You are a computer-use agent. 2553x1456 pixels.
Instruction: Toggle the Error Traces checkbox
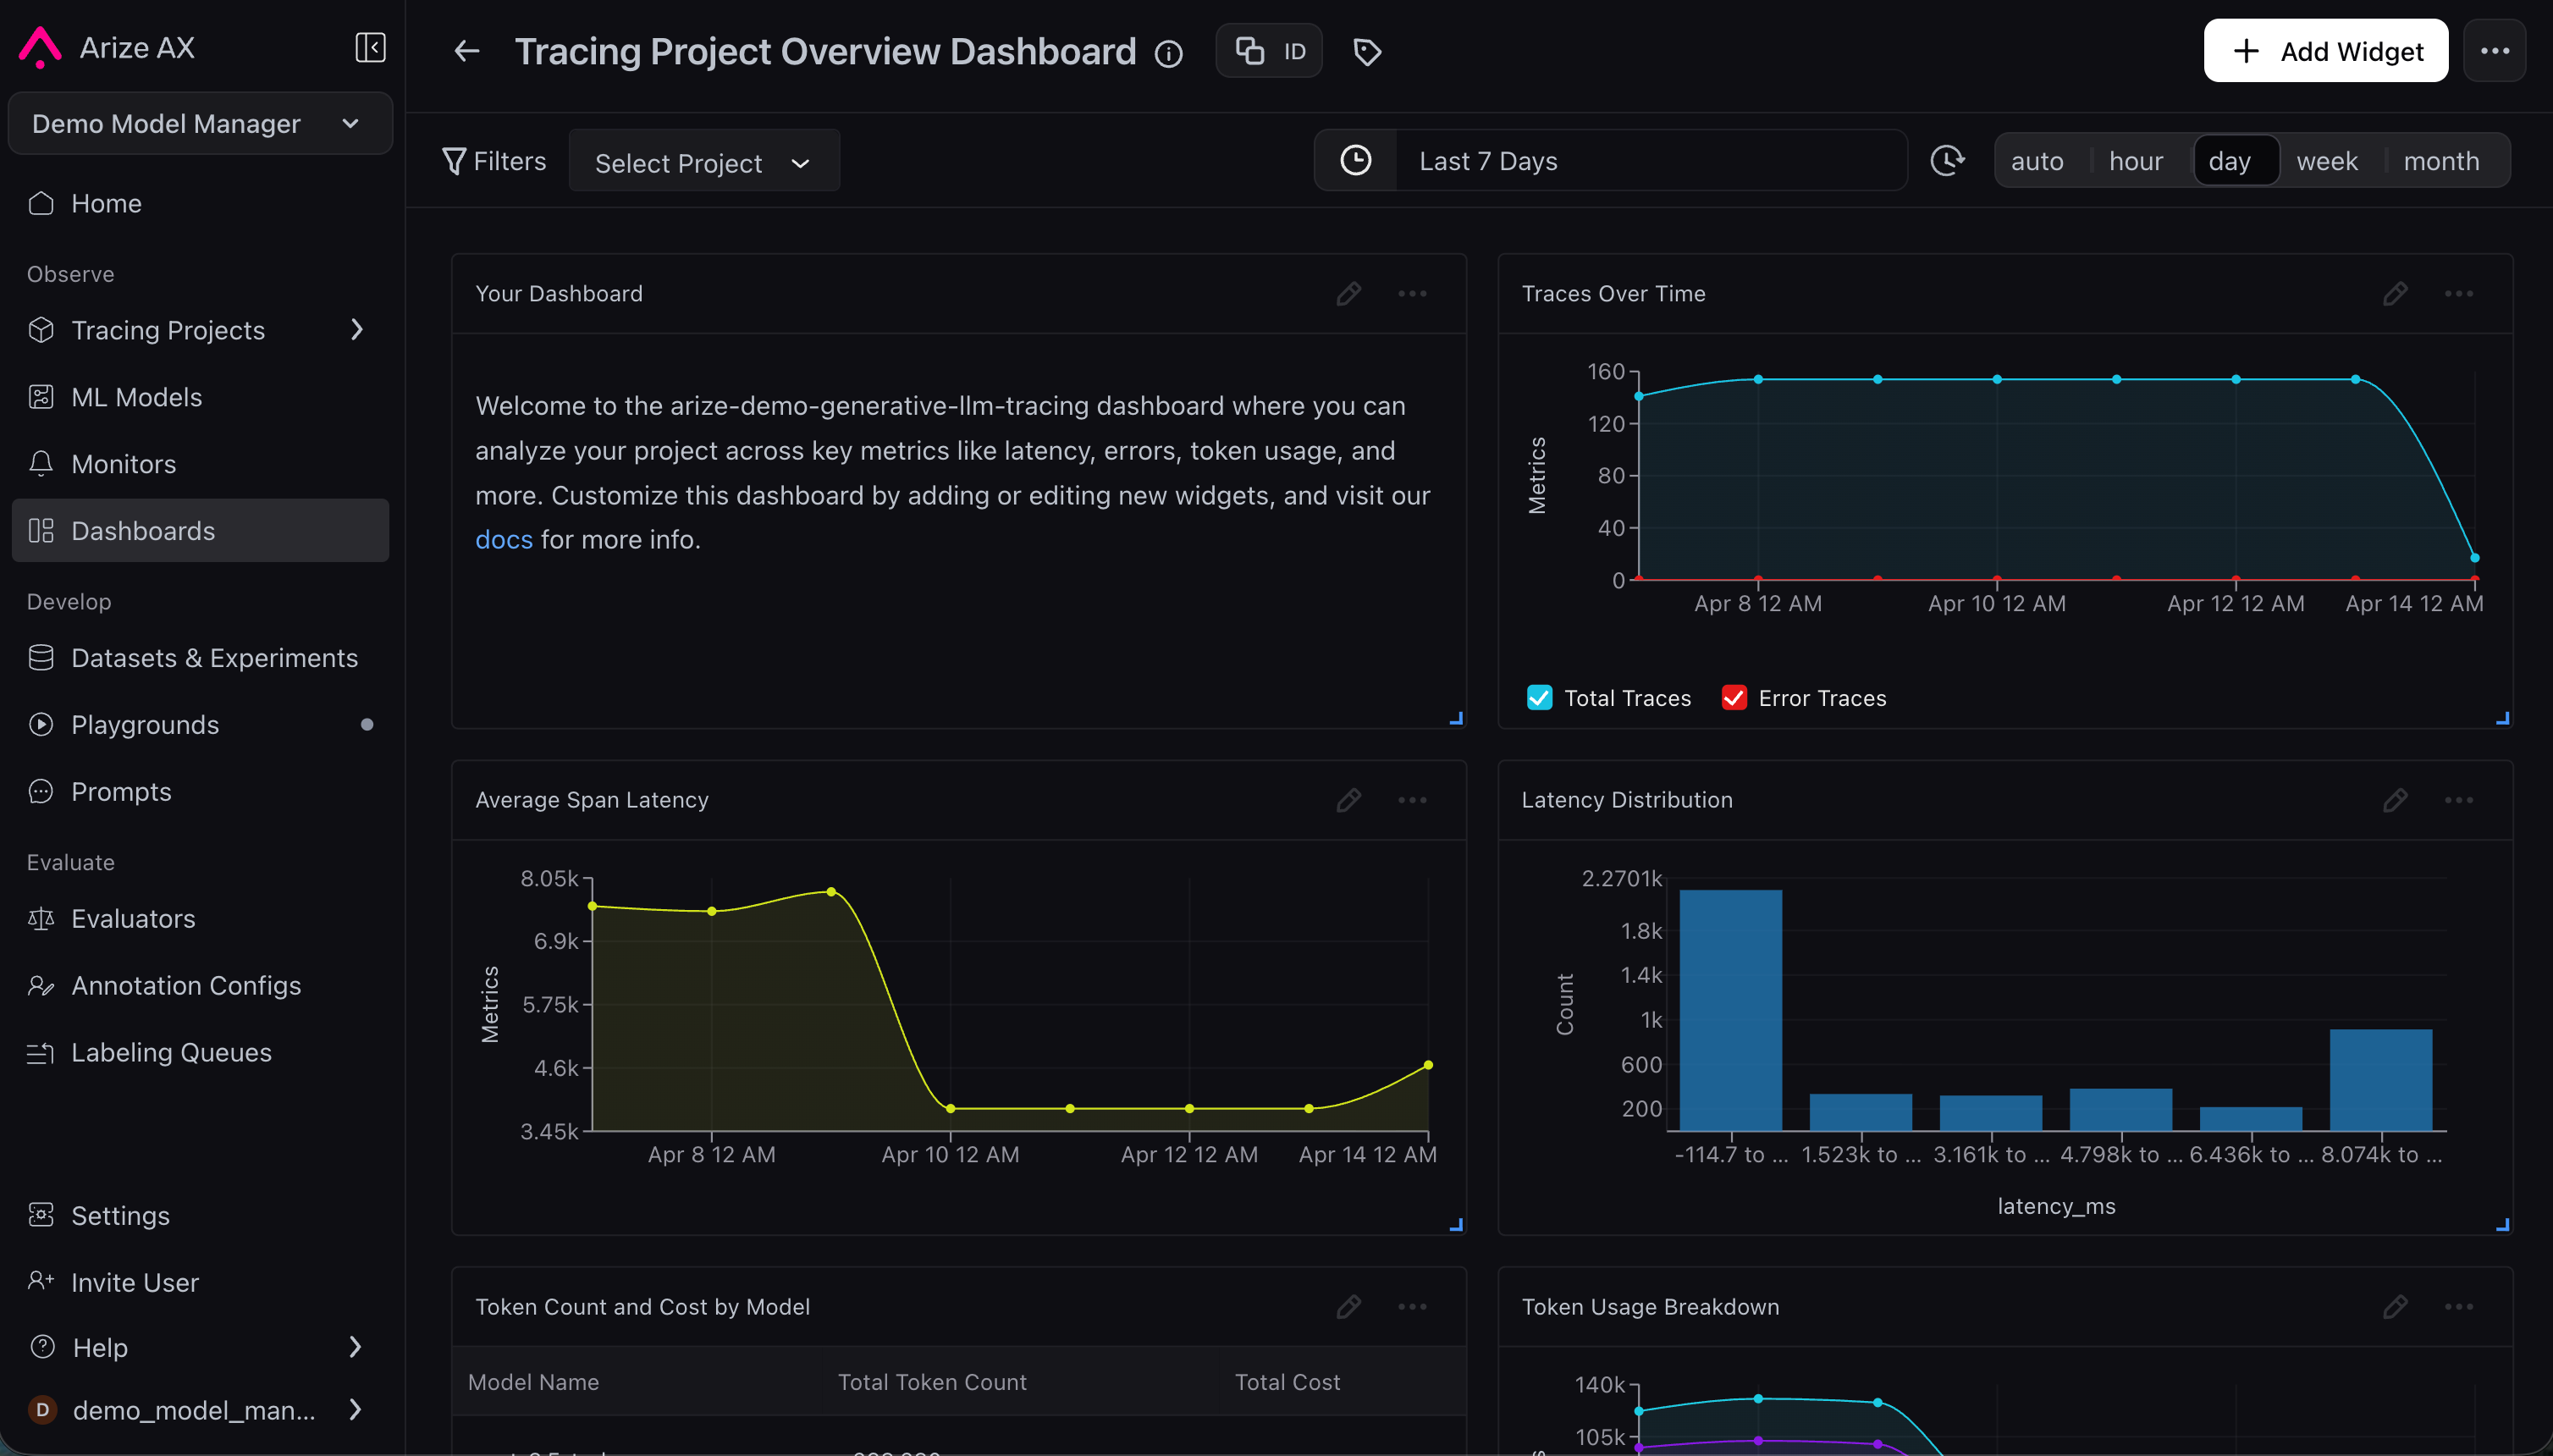(1734, 697)
